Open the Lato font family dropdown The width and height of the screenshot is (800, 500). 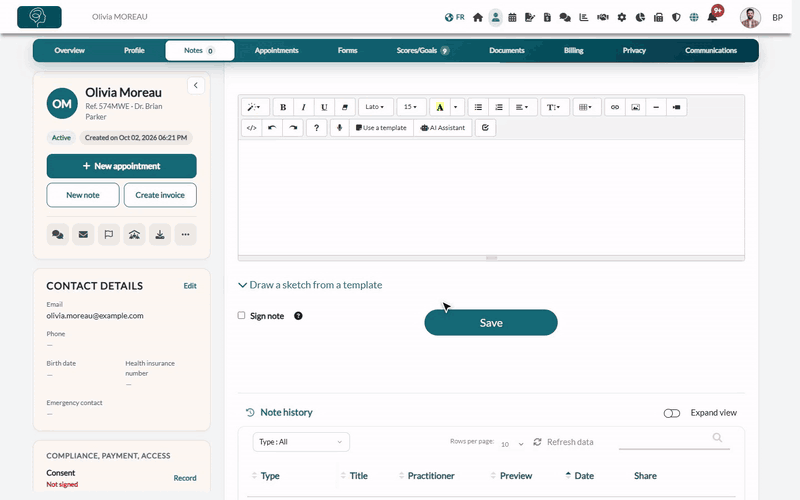tap(376, 107)
